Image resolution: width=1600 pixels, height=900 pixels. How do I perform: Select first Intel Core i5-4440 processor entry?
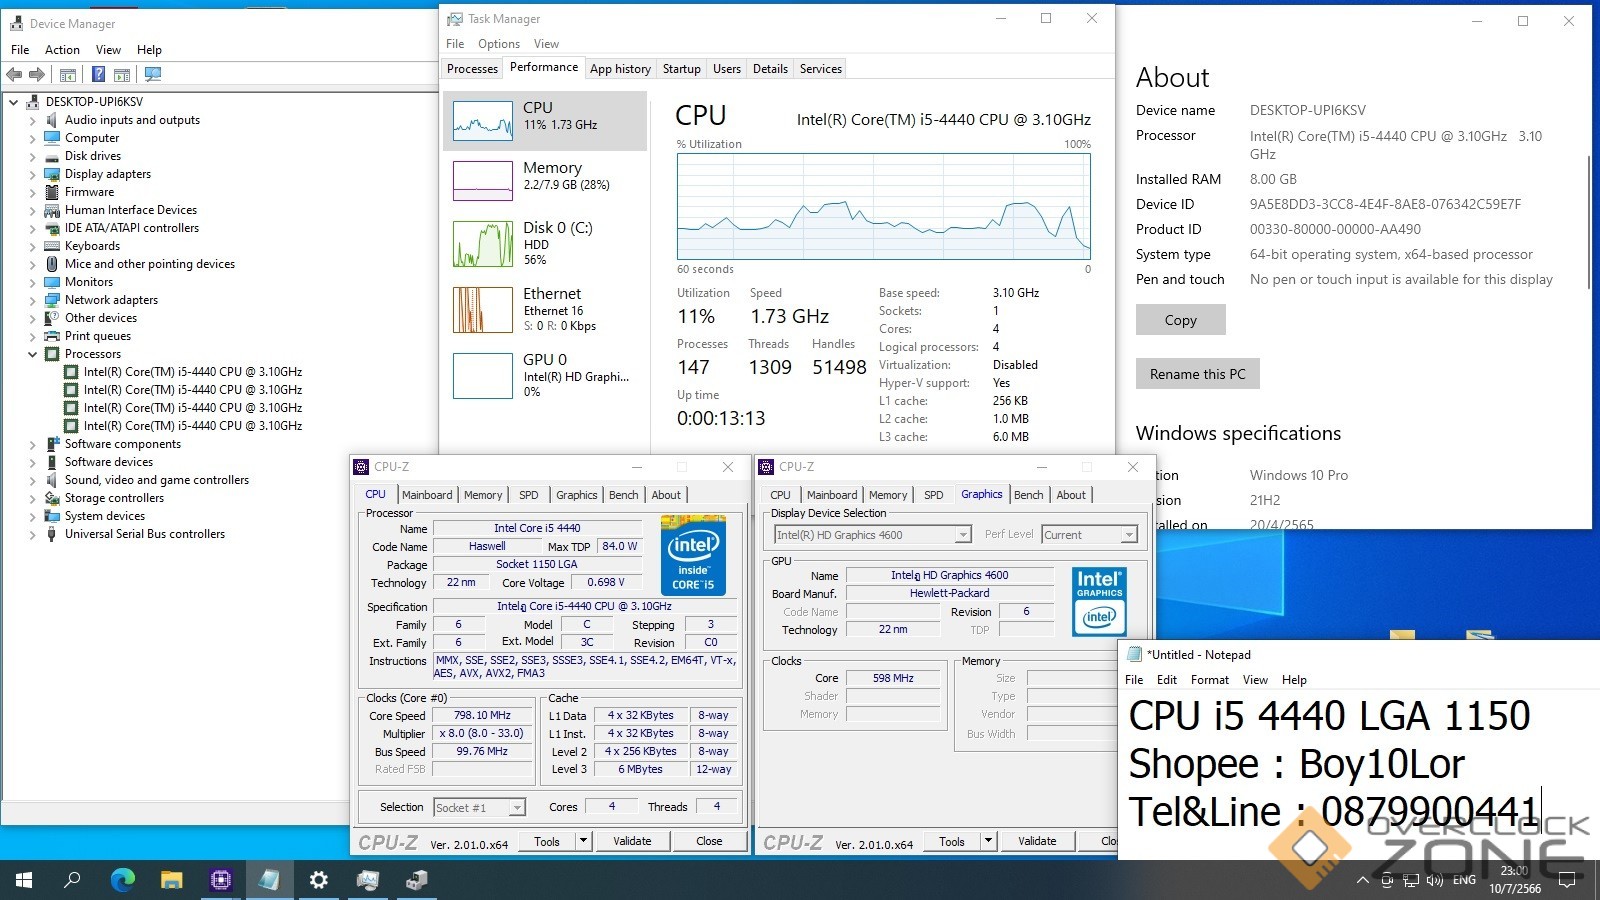click(x=193, y=372)
